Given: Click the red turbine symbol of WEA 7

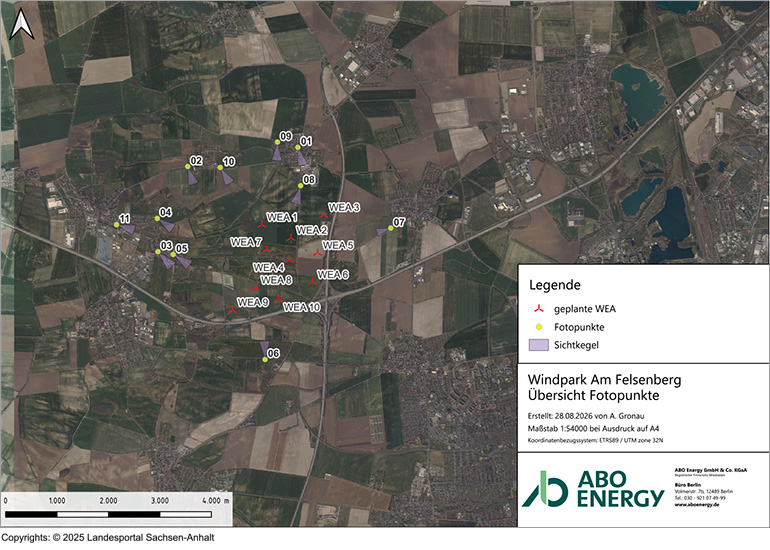Looking at the screenshot, I should click(x=267, y=249).
